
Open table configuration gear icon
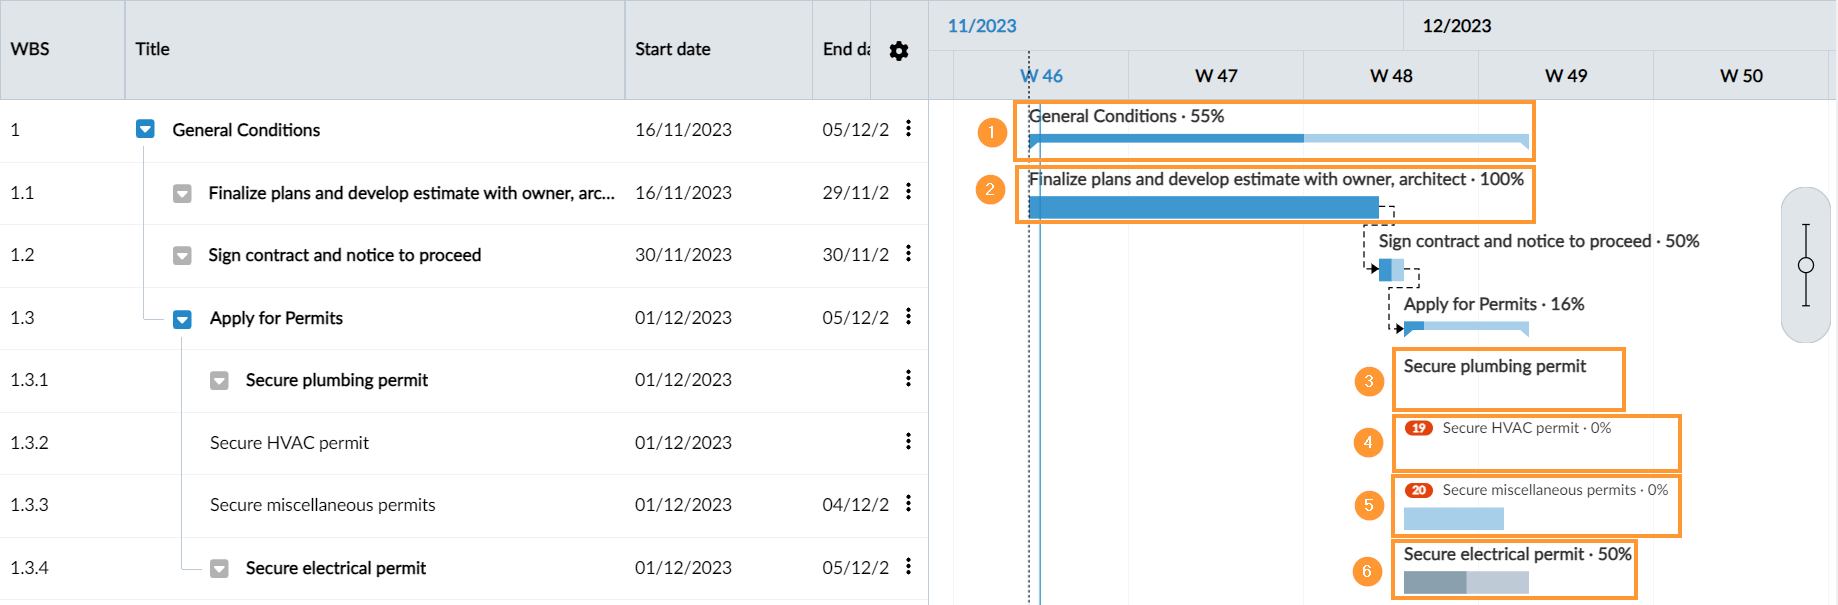pyautogui.click(x=898, y=51)
